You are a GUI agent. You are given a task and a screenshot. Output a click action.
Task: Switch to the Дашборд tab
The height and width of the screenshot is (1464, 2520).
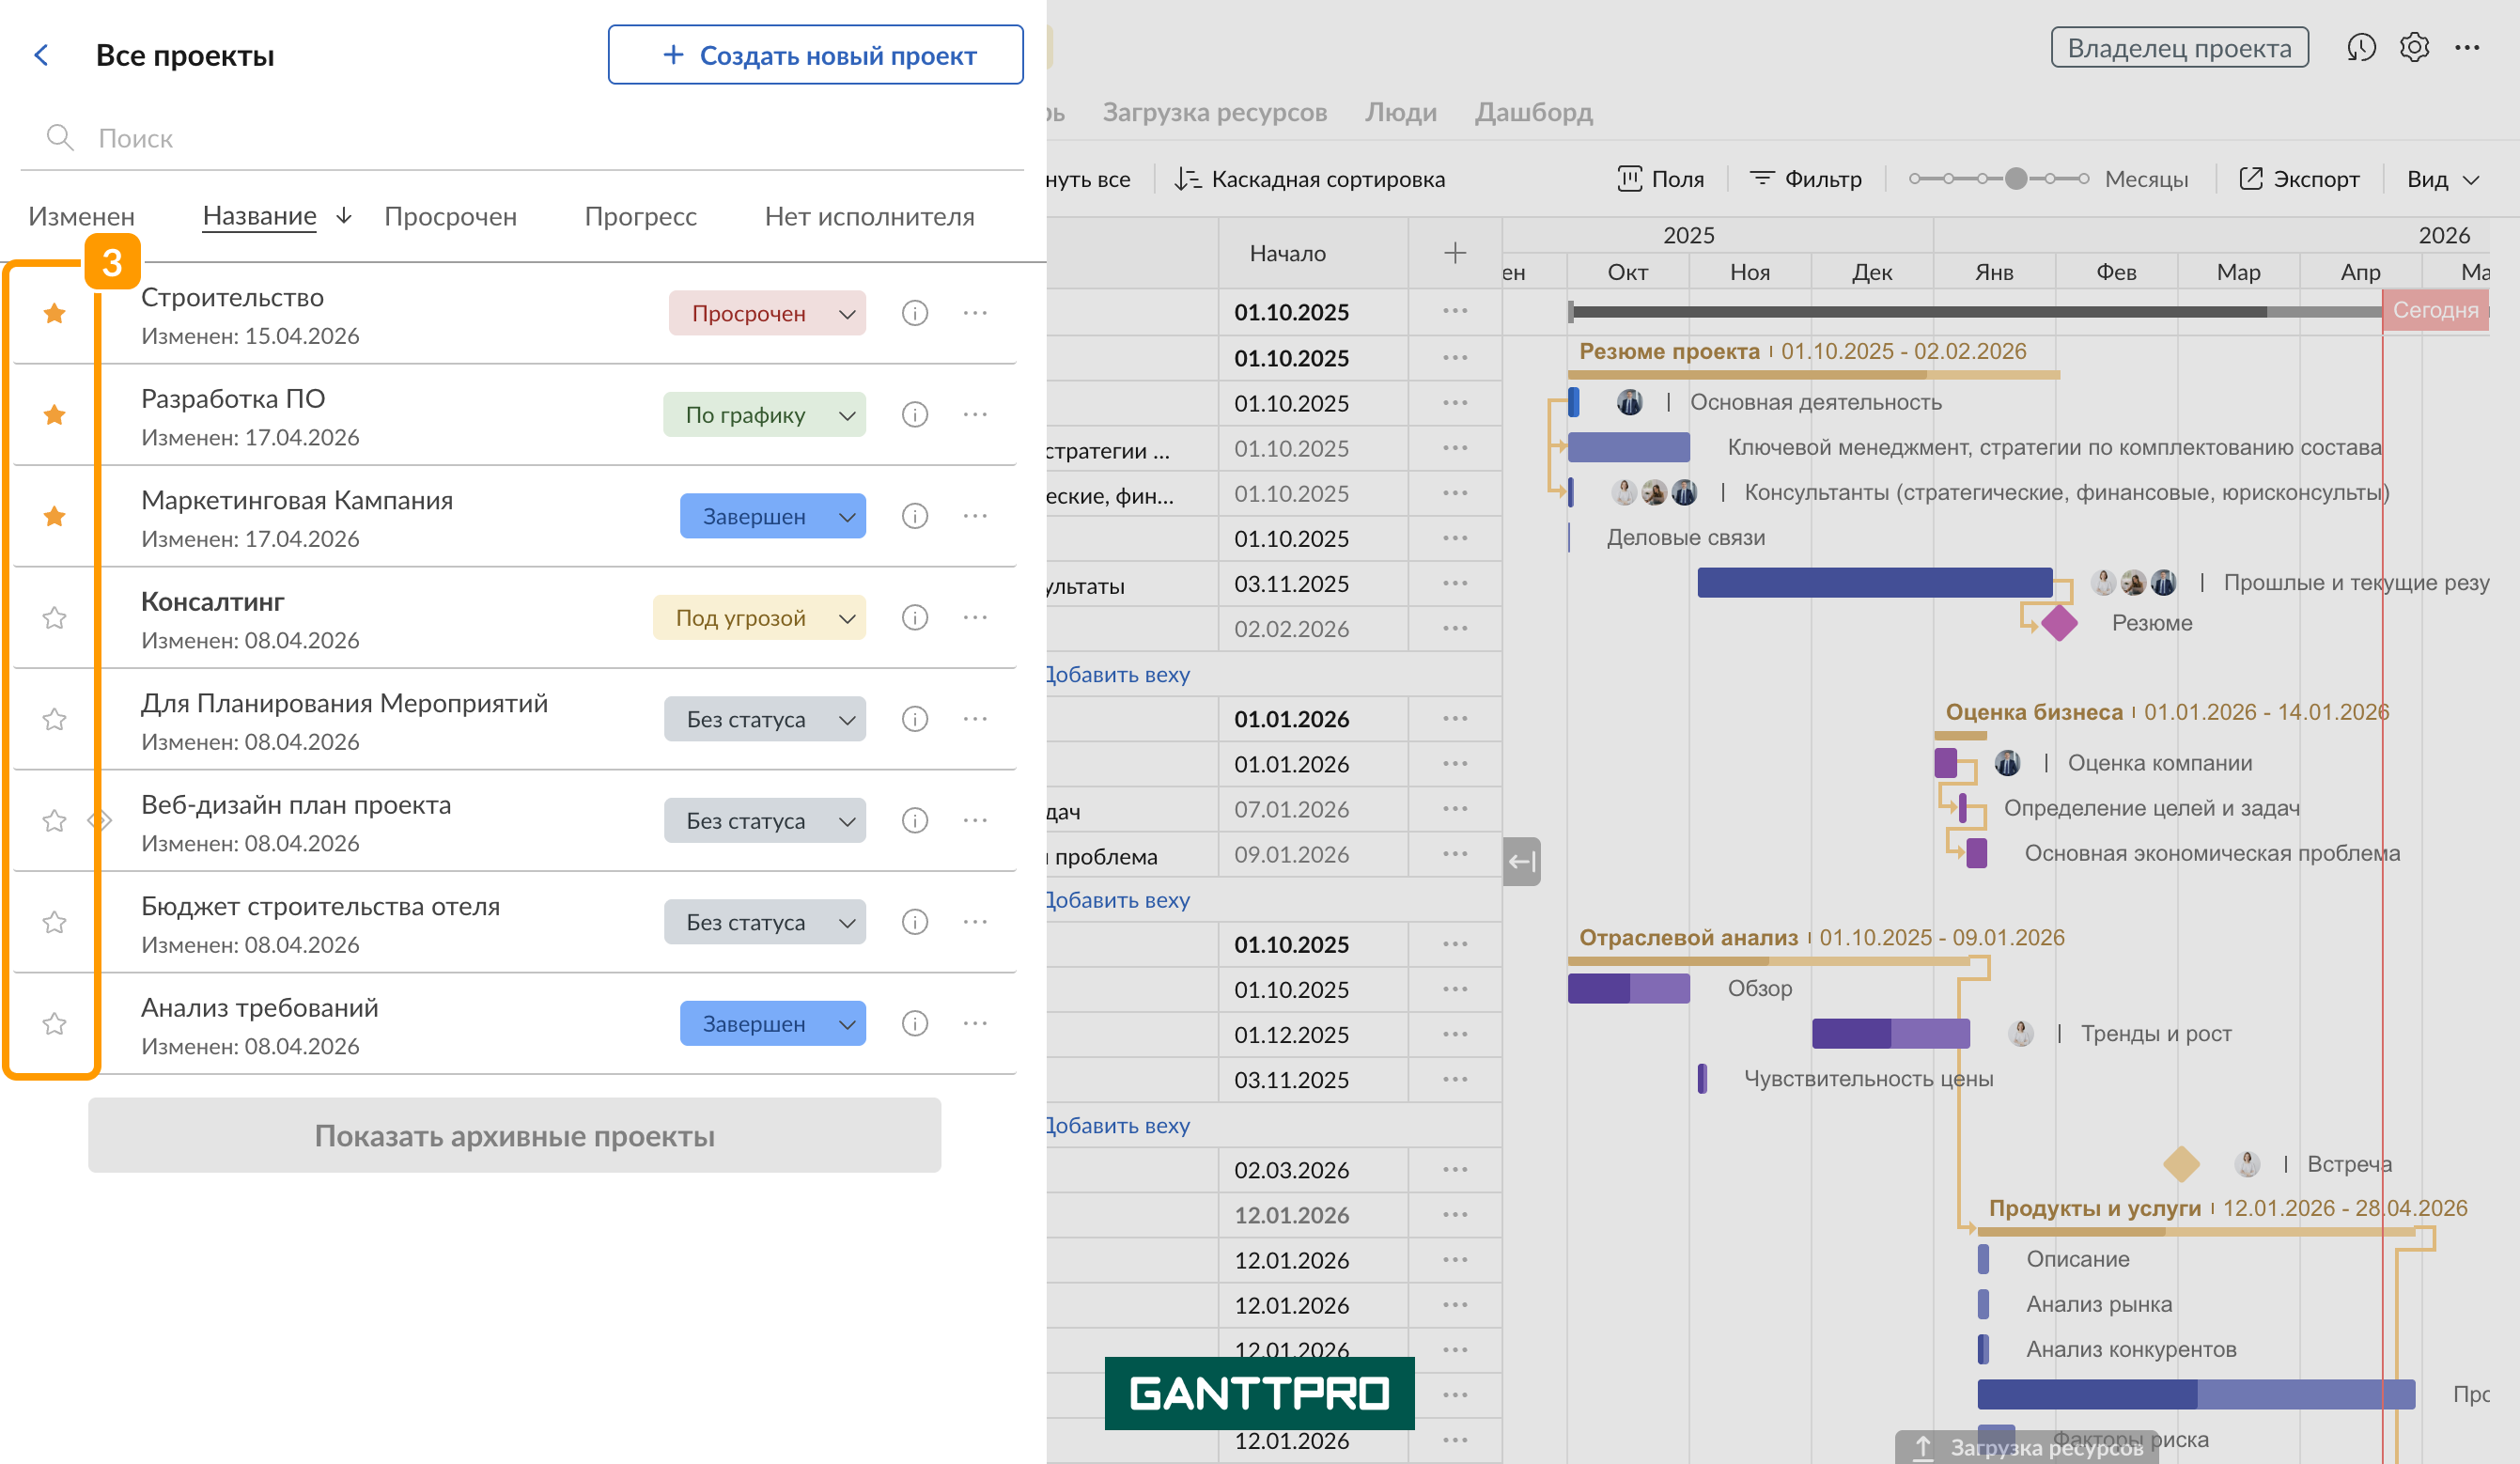coord(1533,112)
